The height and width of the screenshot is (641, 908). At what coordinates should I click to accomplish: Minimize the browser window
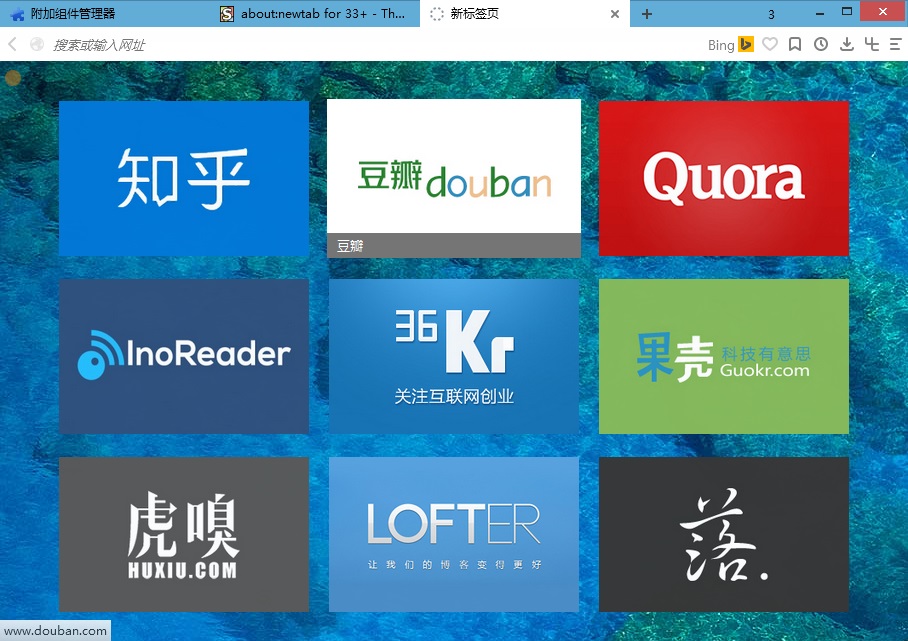pos(819,13)
